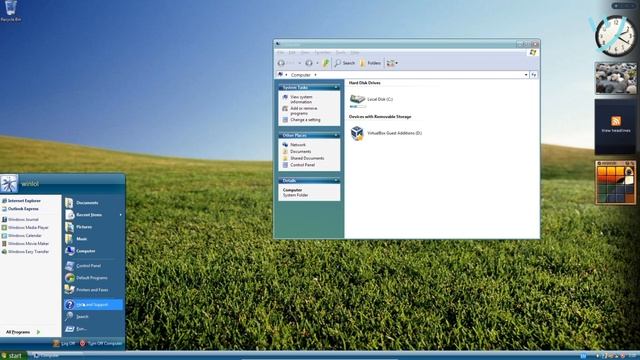The height and width of the screenshot is (360, 640).
Task: Click Add or remove programs link
Action: click(x=304, y=111)
